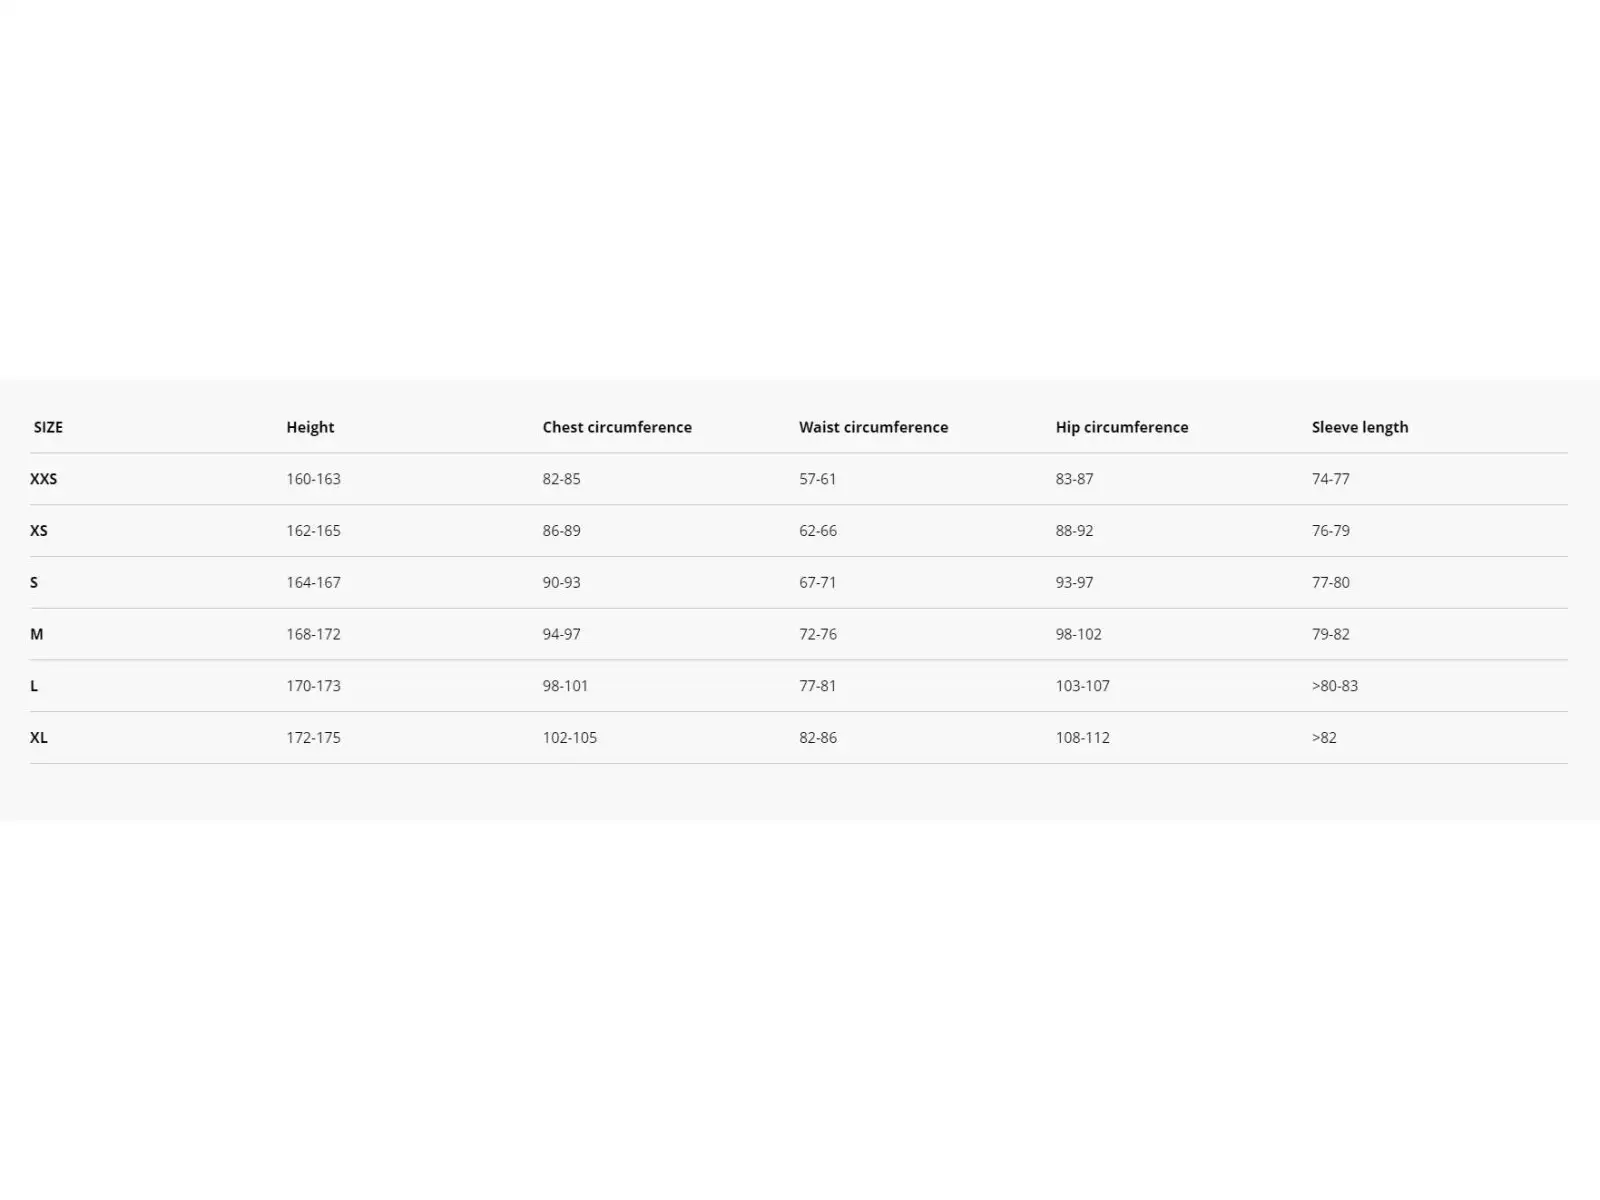The width and height of the screenshot is (1600, 1200).
Task: Click the >80-83 sleeve length value
Action: [1335, 686]
